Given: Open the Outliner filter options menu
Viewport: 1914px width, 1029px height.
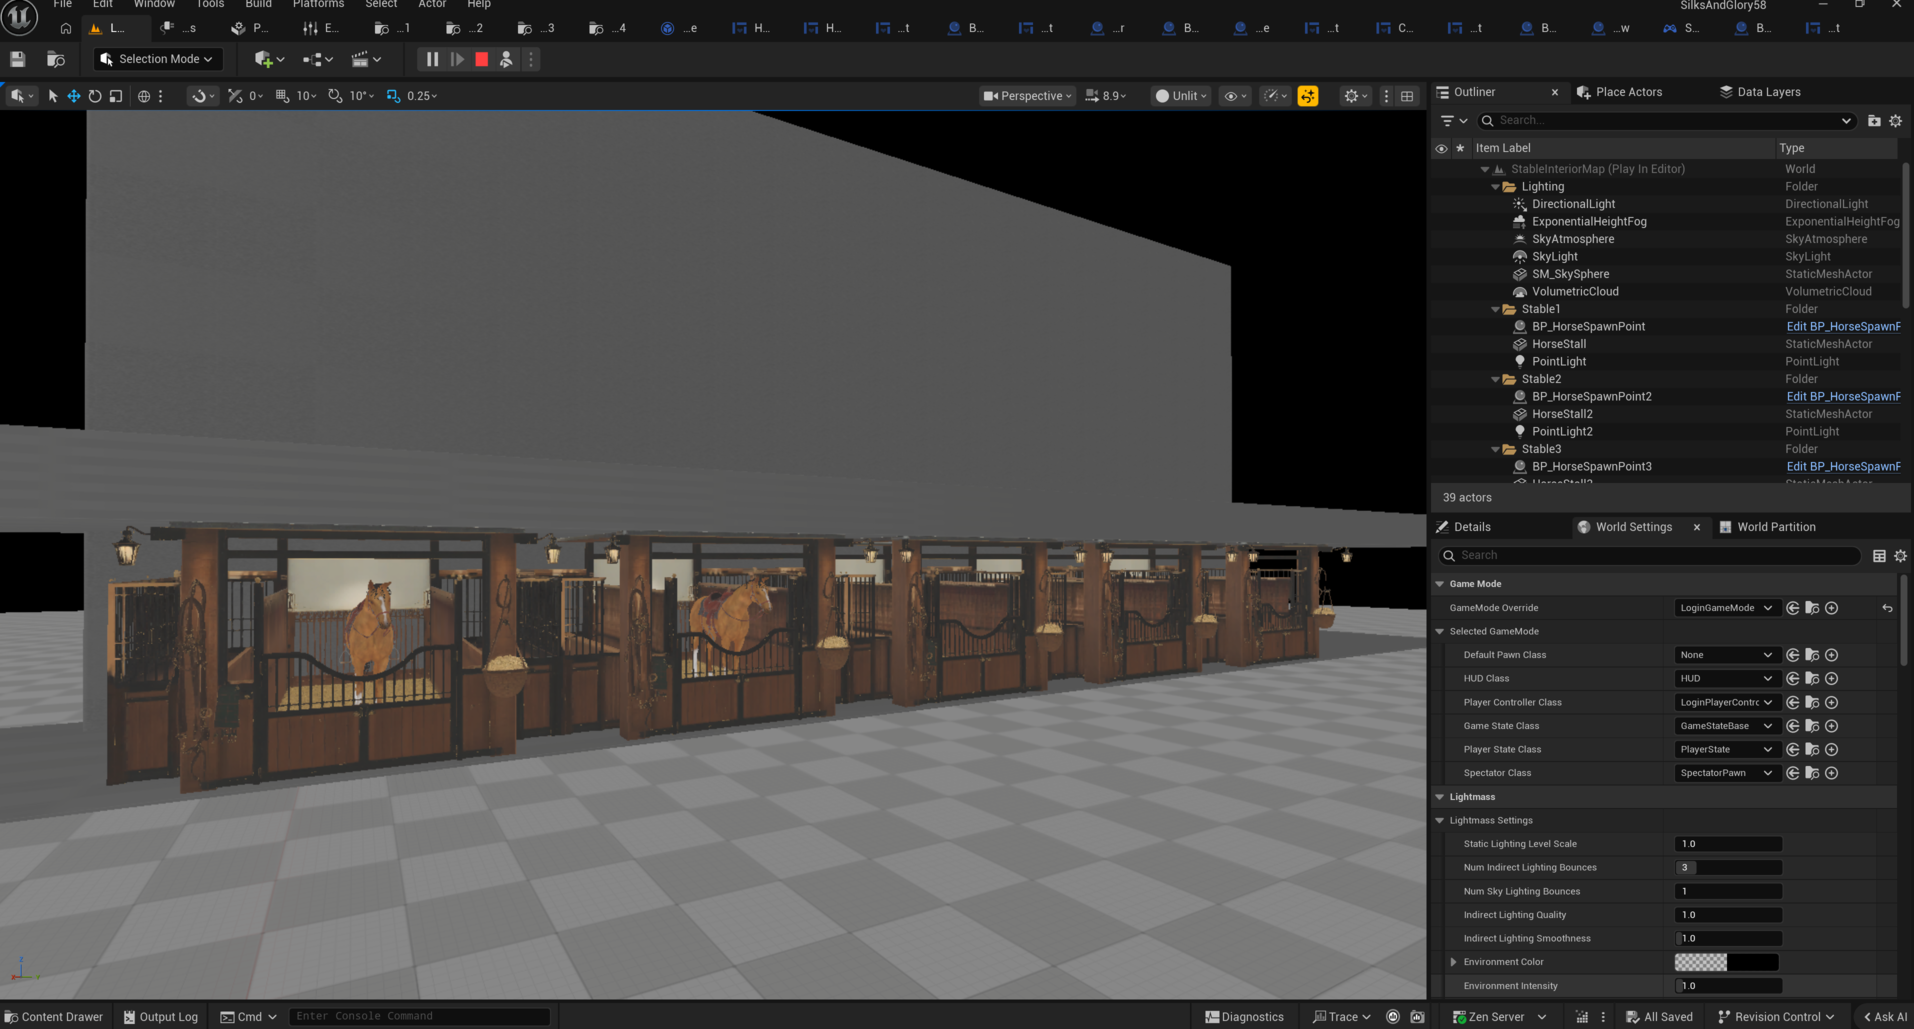Looking at the screenshot, I should (1454, 121).
